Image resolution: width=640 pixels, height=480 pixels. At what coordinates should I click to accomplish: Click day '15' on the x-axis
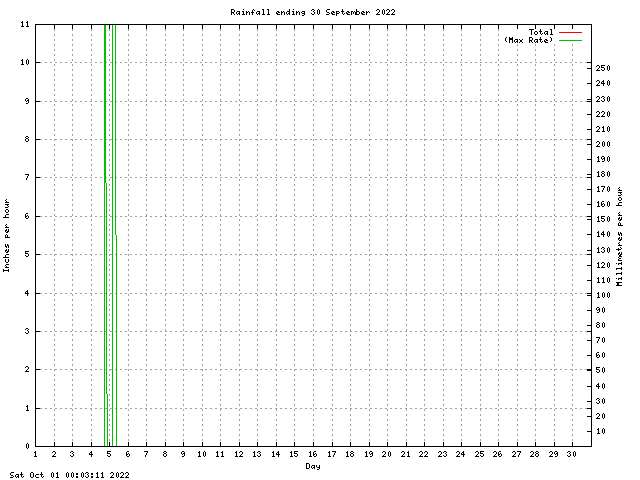point(294,454)
